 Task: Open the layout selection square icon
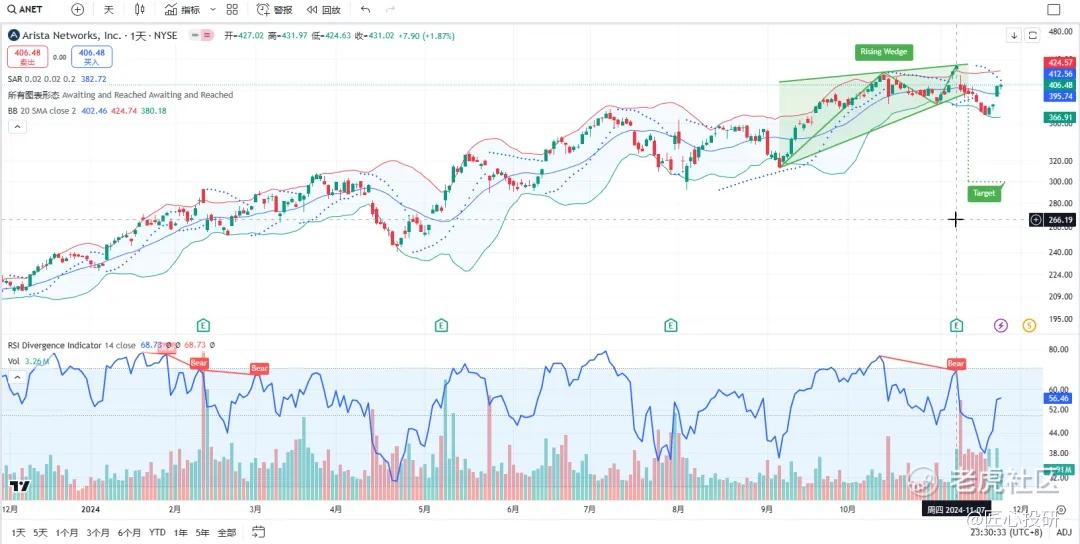point(1054,10)
